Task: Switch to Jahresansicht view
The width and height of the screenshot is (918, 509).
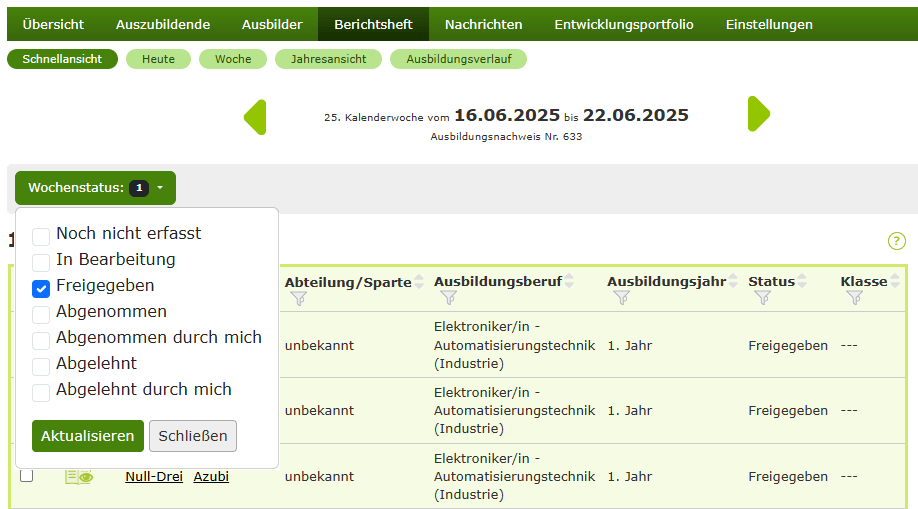Action: point(328,59)
